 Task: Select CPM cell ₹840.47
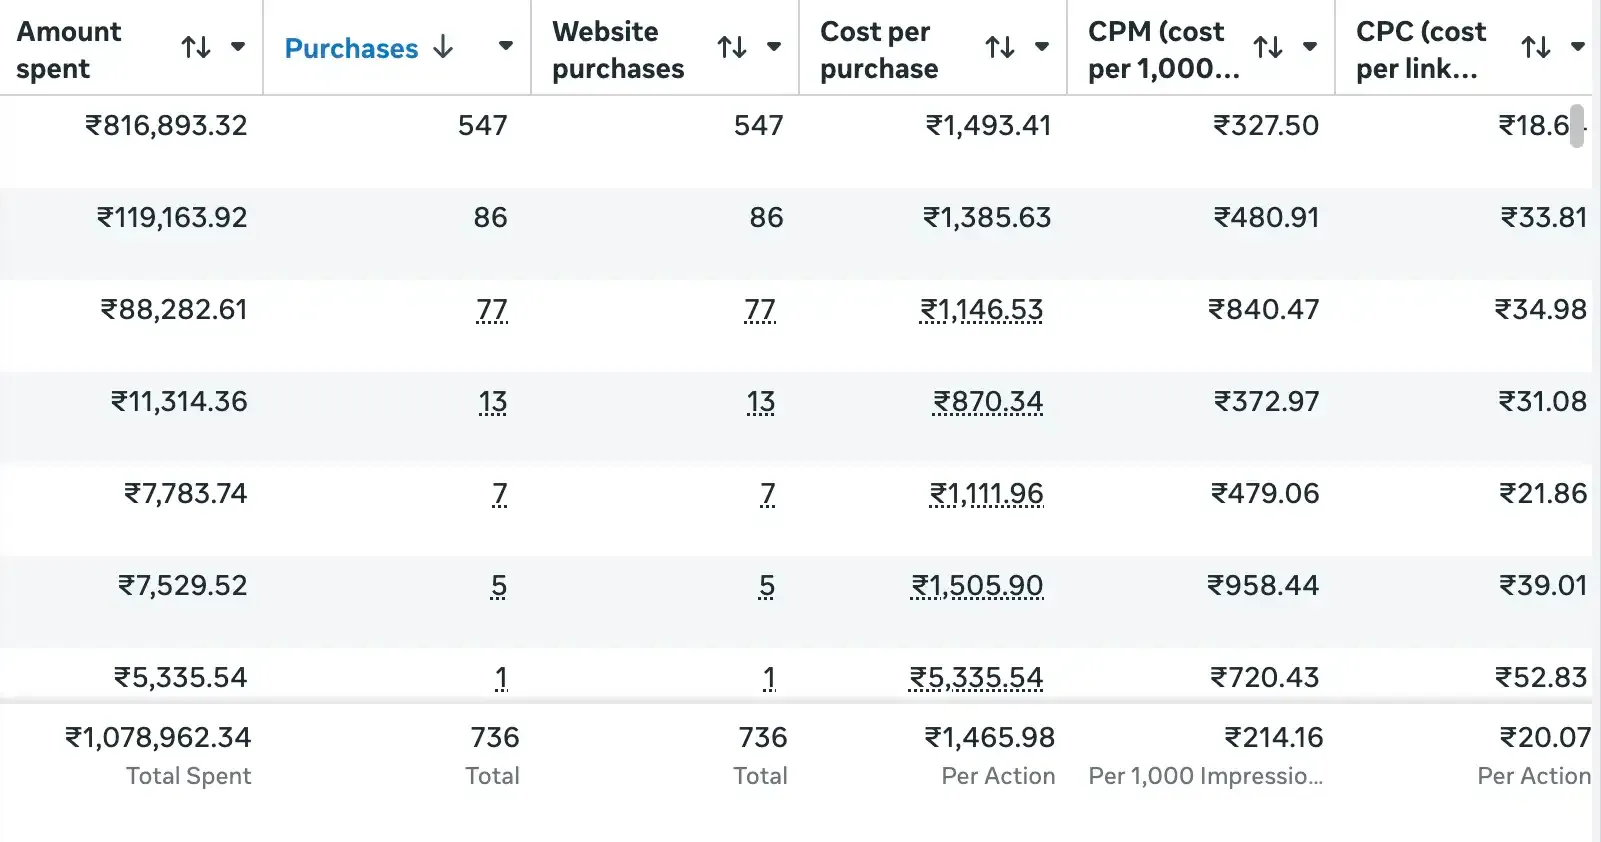[x=1264, y=310]
